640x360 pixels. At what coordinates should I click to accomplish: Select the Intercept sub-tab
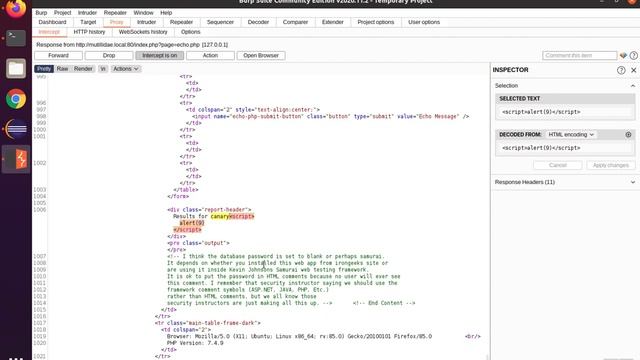point(49,32)
